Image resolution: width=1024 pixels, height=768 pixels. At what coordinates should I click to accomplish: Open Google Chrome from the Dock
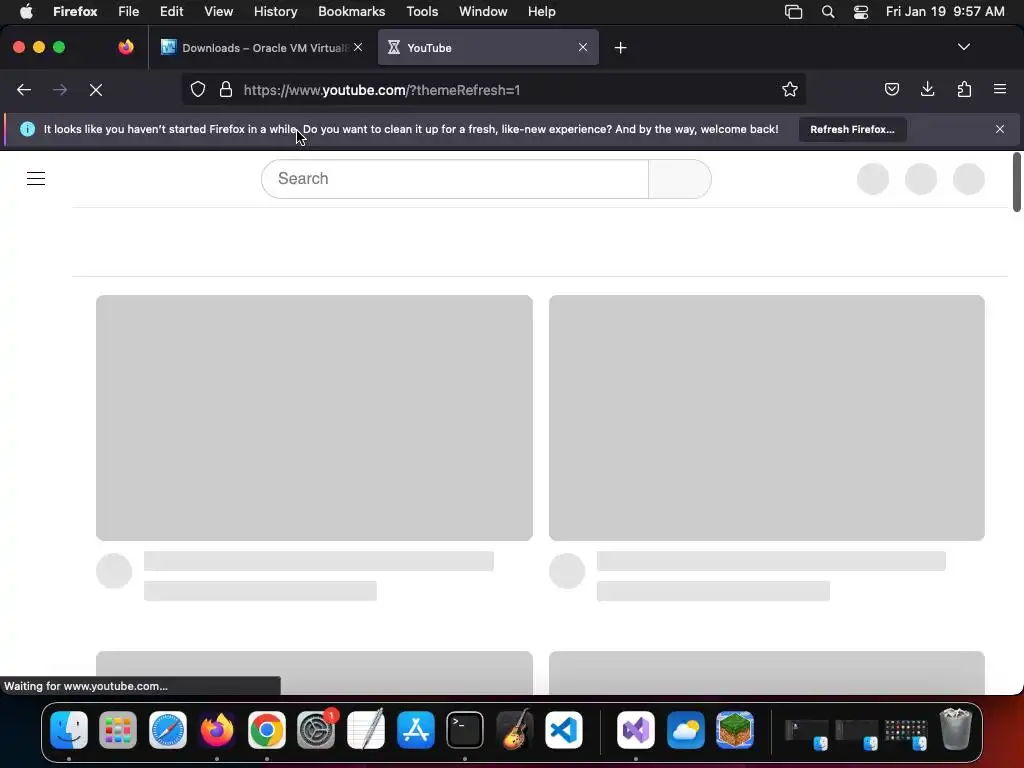[266, 729]
